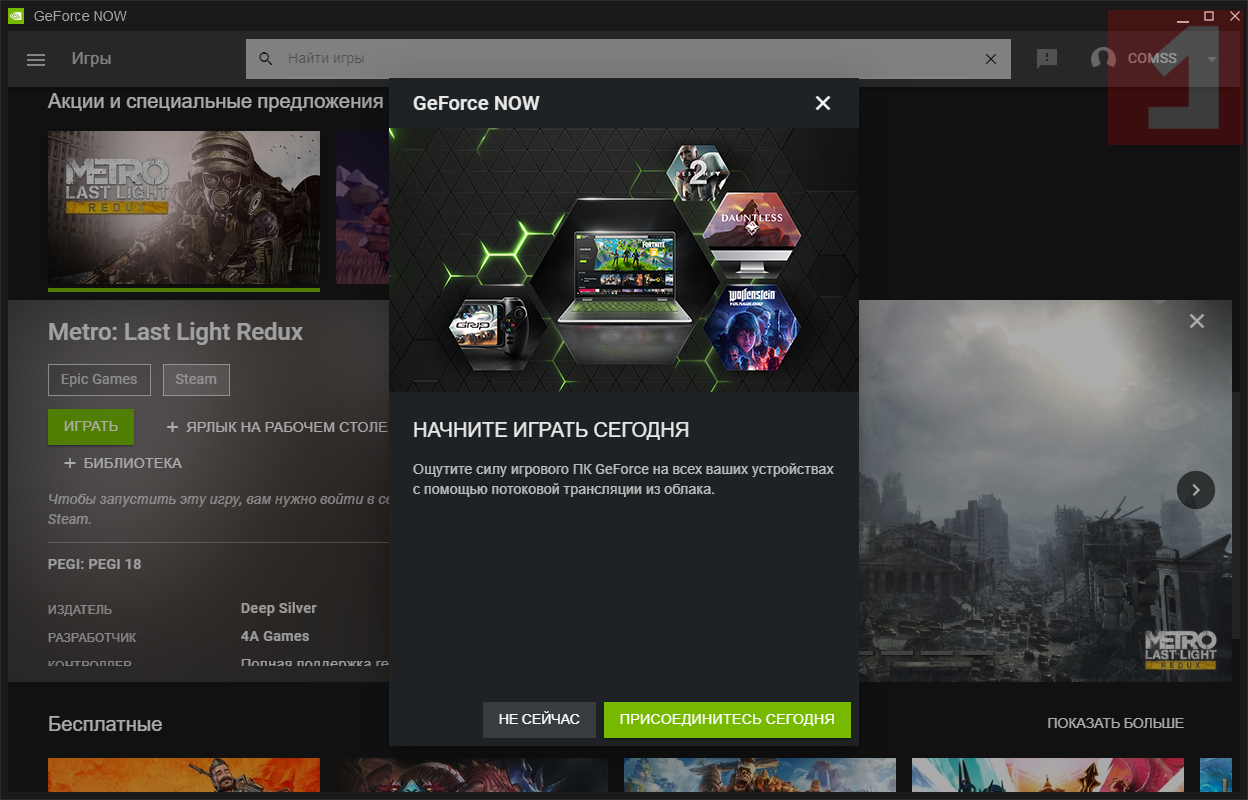This screenshot has height=800, width=1248.
Task: Select the Epic Games store option
Action: (x=99, y=379)
